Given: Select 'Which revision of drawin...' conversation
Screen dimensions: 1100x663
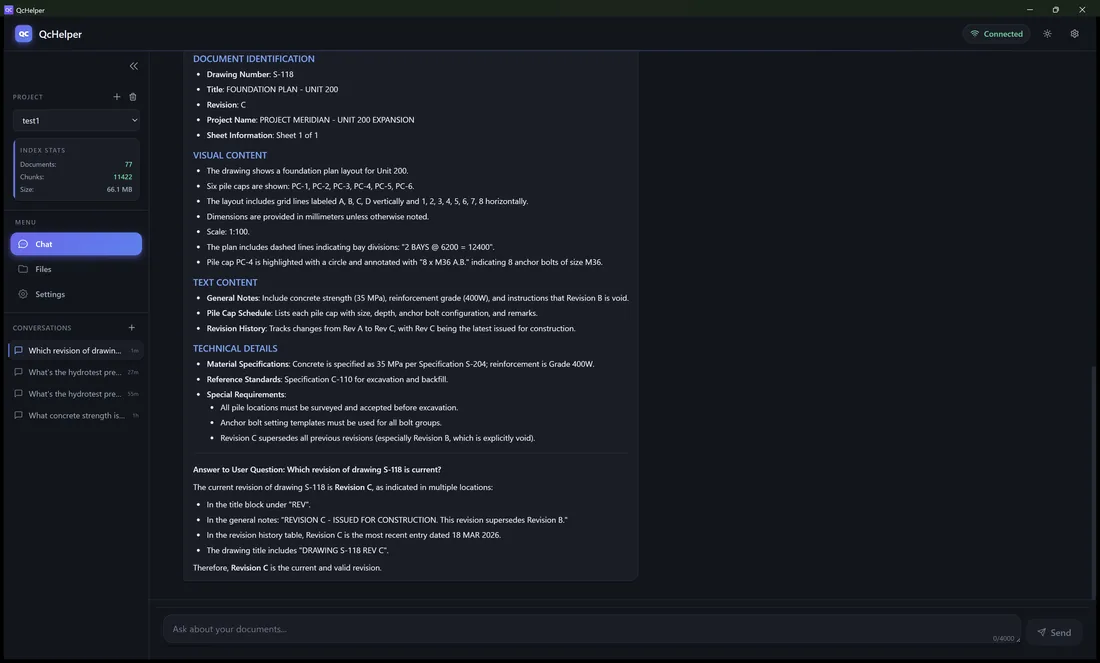Looking at the screenshot, I should pyautogui.click(x=76, y=350).
